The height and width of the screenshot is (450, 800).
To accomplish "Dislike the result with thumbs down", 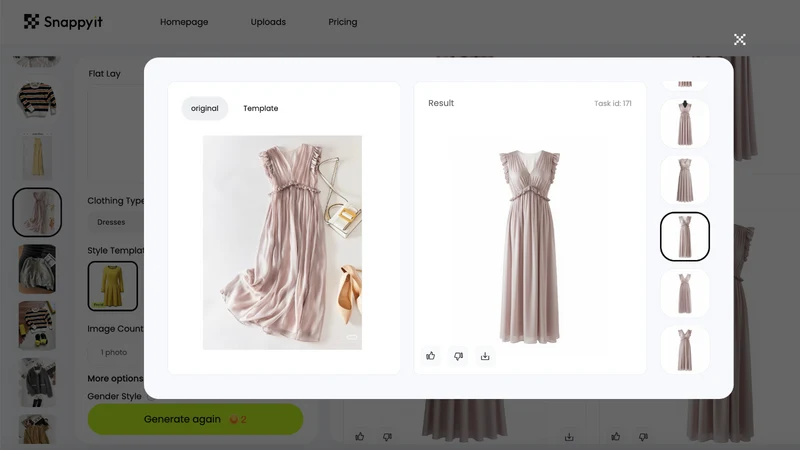I will [458, 356].
